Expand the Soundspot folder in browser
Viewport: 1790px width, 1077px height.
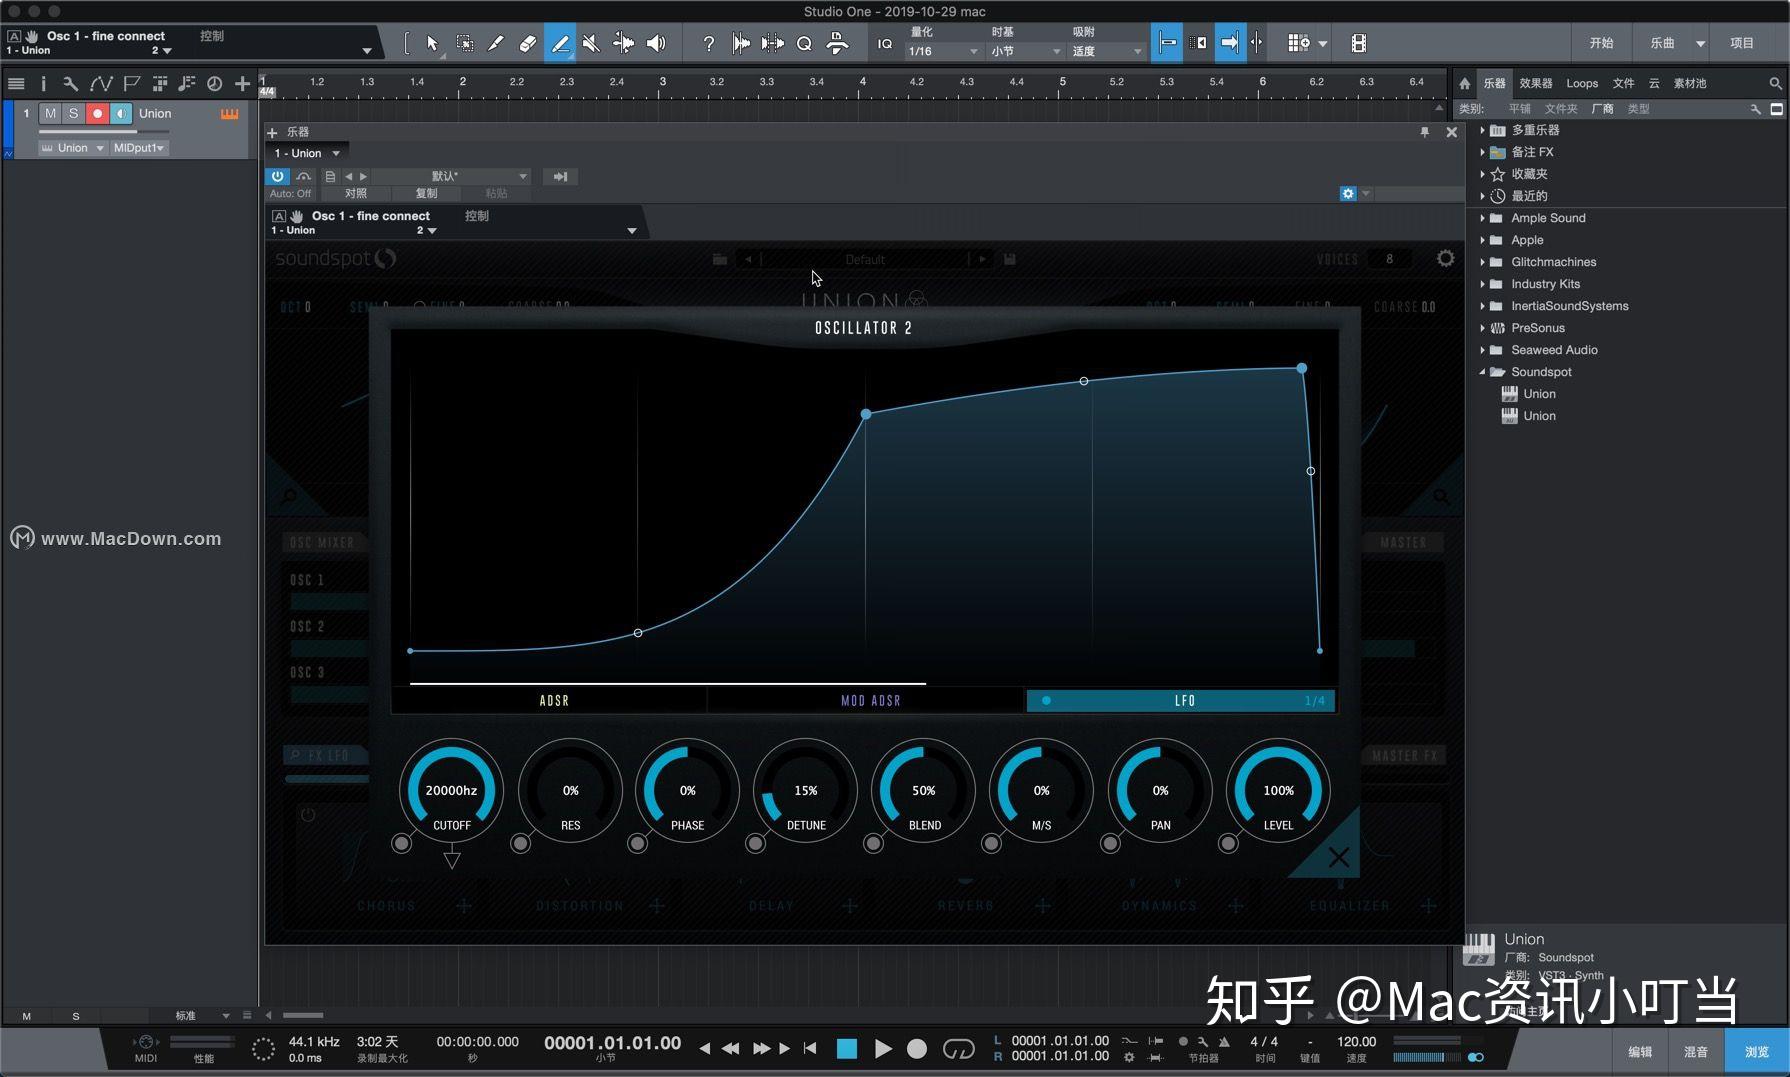pos(1484,371)
